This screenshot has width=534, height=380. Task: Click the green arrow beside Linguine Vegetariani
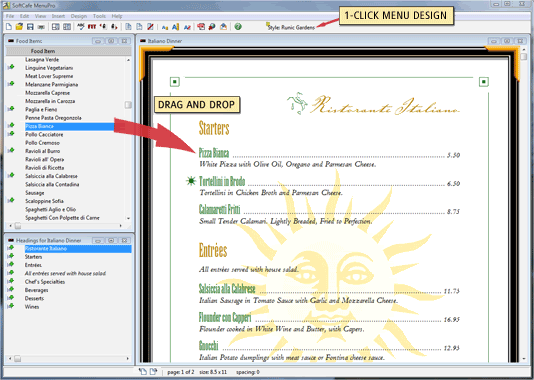[x=11, y=67]
